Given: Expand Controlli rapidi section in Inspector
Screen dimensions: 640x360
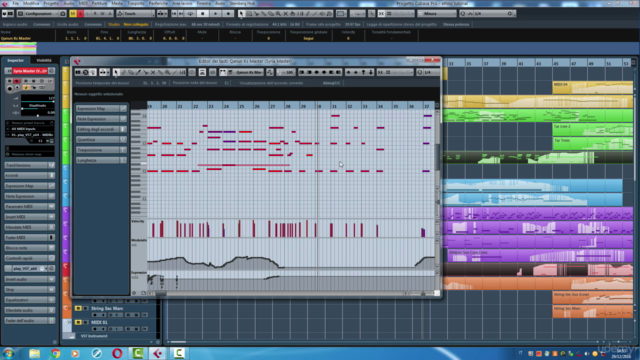Looking at the screenshot, I should click(x=29, y=258).
